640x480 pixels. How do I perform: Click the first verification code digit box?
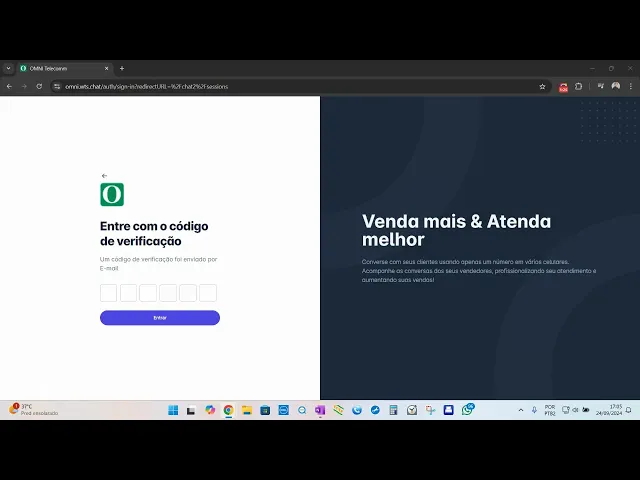109,293
